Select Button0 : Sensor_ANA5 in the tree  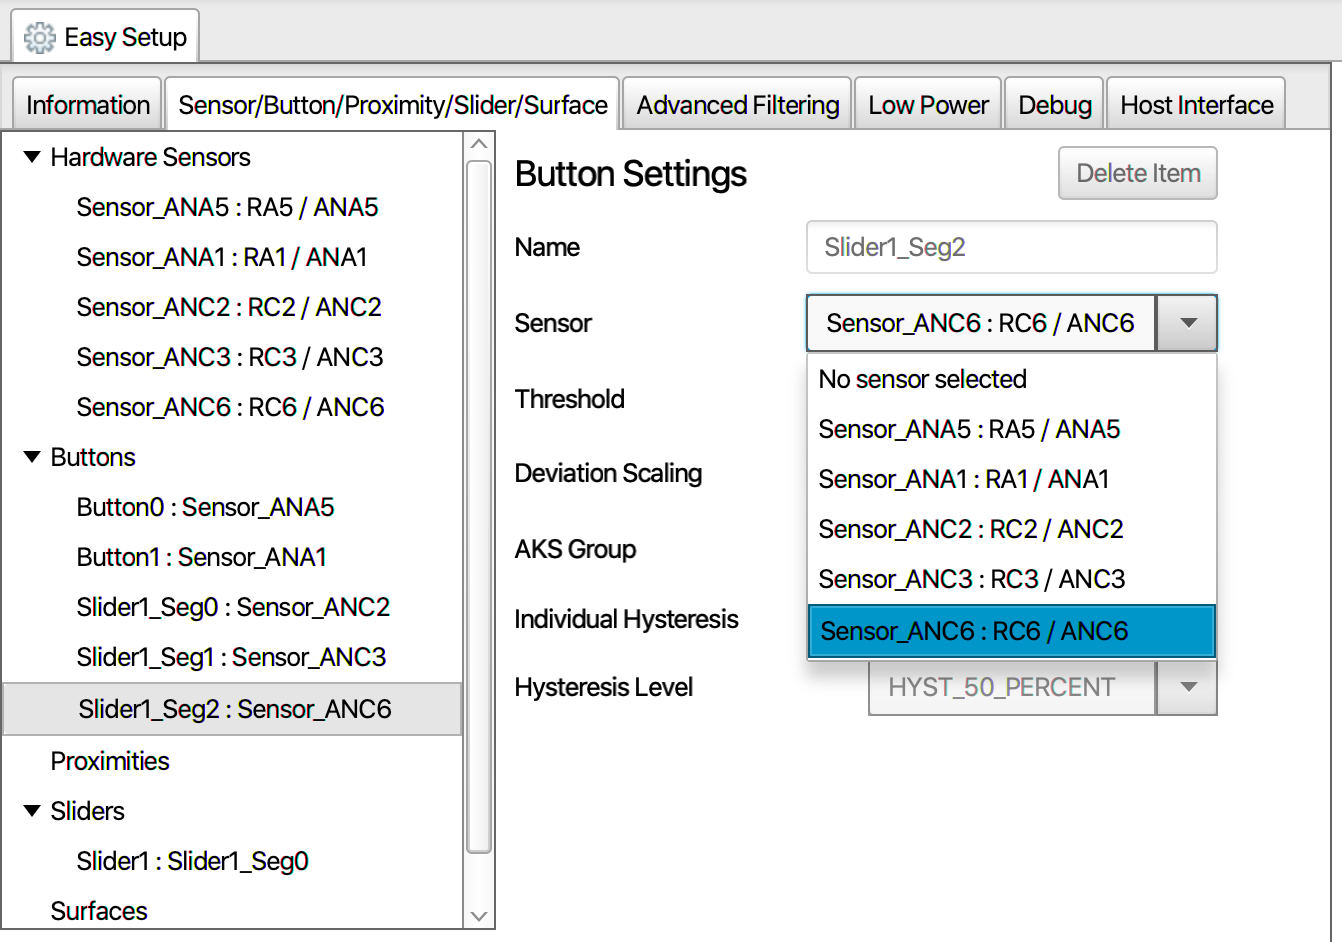[205, 507]
